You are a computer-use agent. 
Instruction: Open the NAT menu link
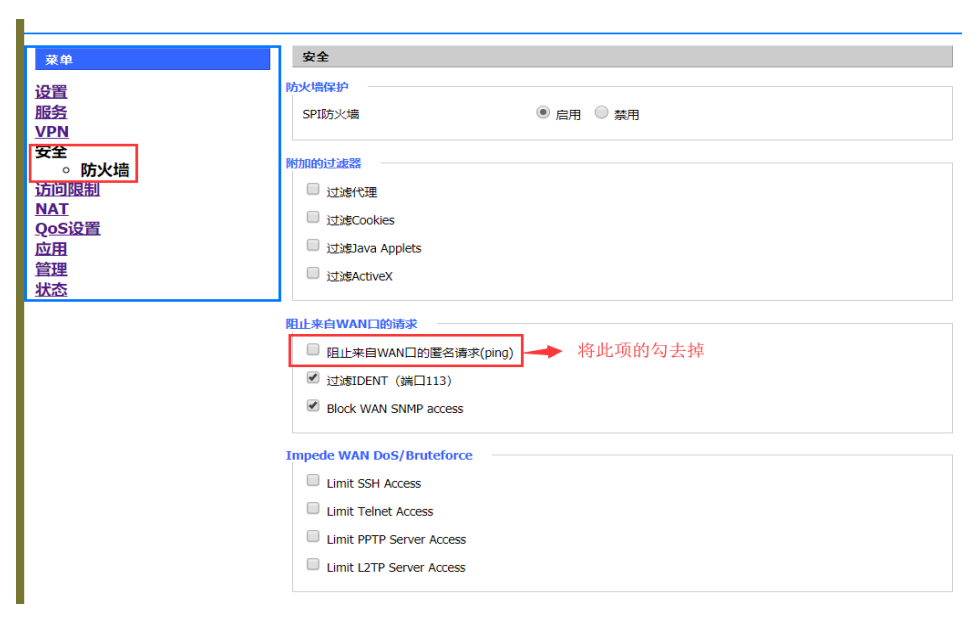click(52, 209)
